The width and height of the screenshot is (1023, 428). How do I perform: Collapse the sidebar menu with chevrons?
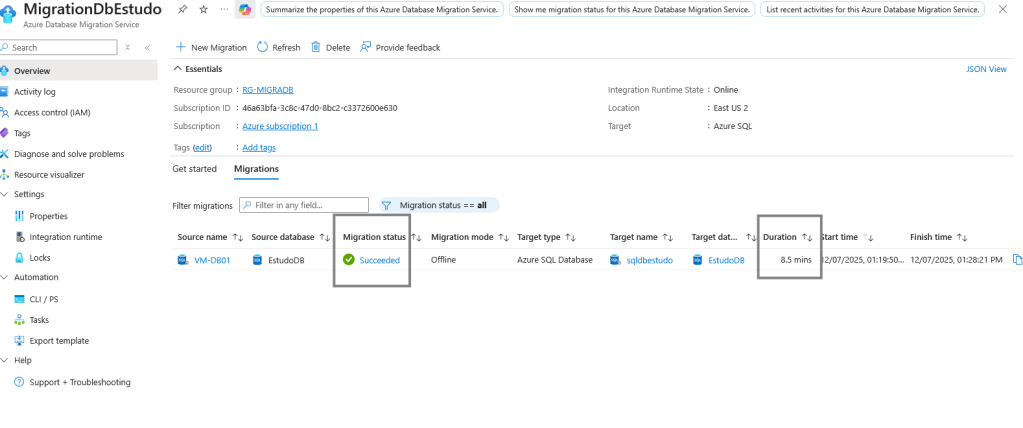tap(147, 47)
